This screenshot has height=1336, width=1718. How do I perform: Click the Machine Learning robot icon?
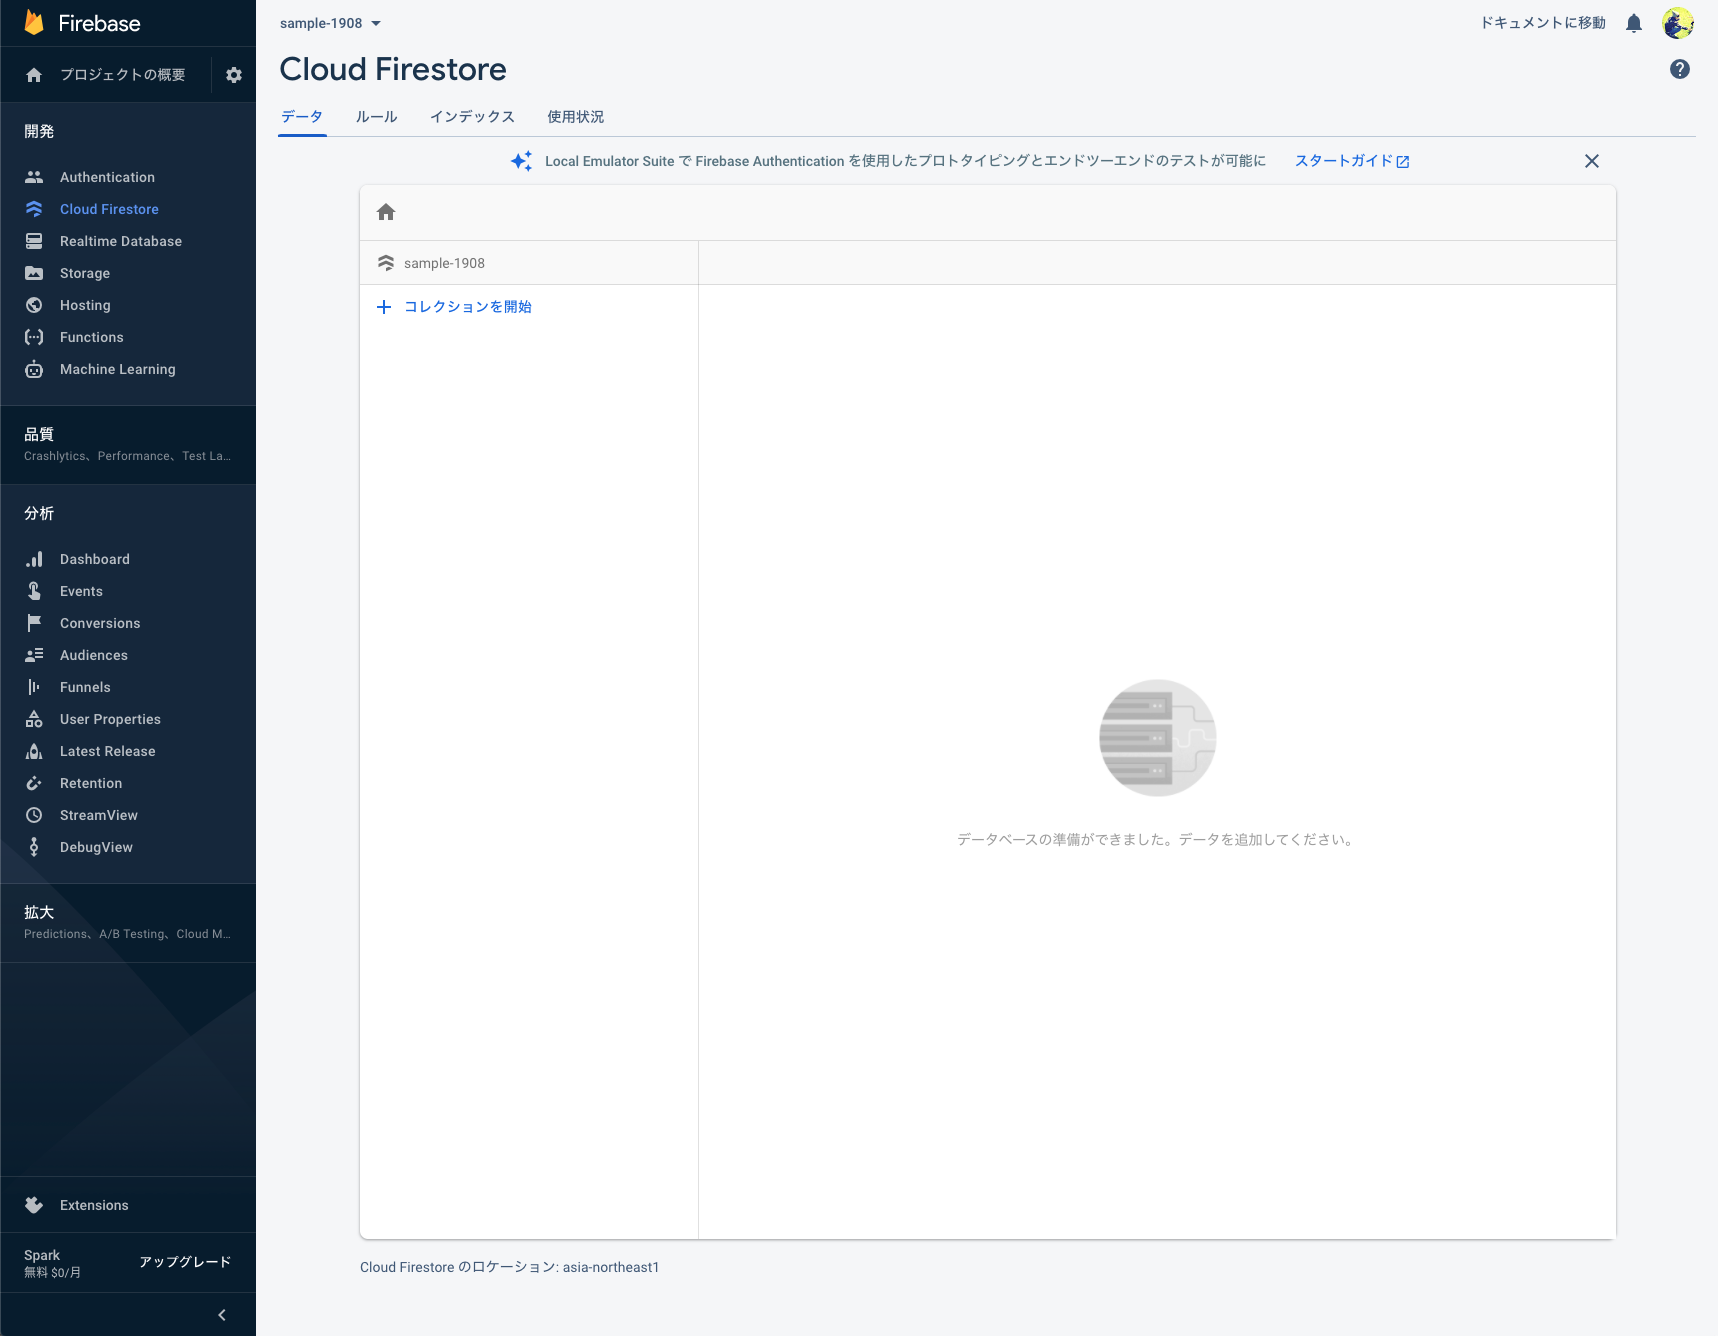click(x=34, y=369)
